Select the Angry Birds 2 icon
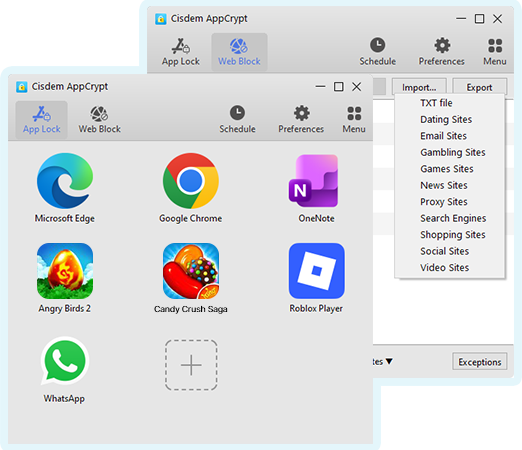Screen dimensions: 522x450 click(65, 271)
